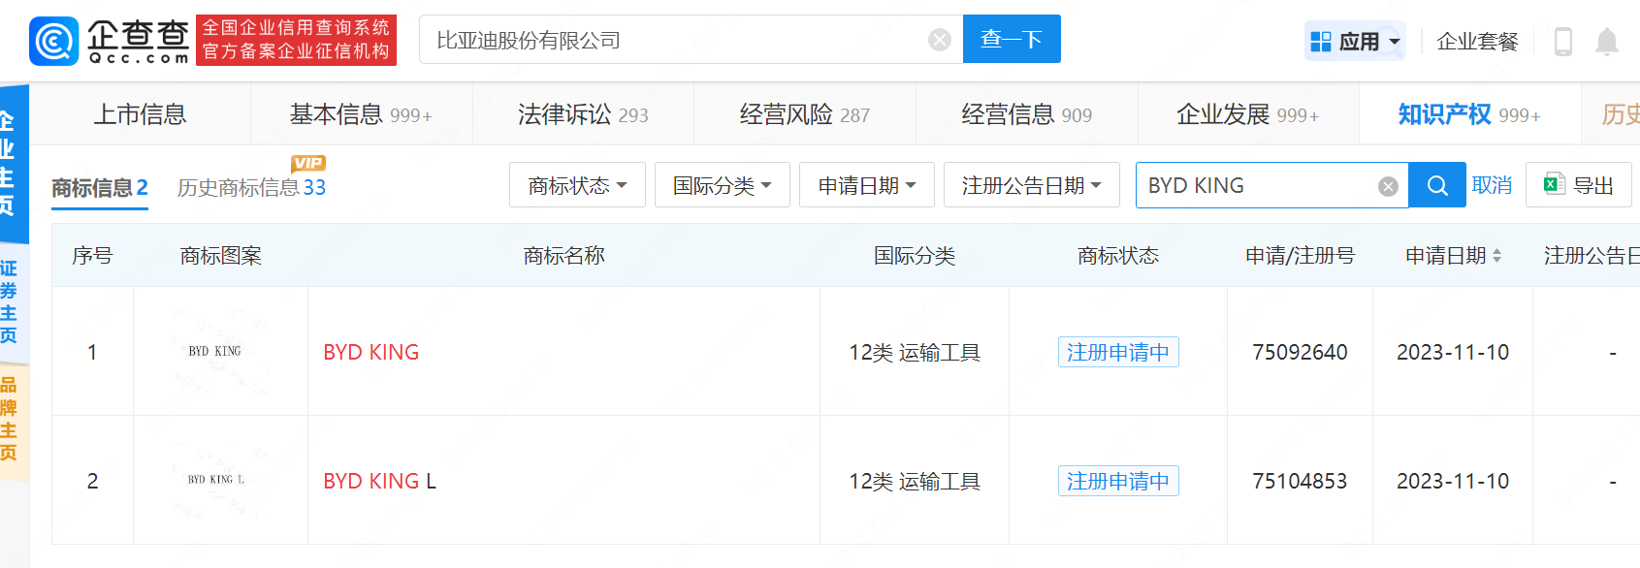Open the notification bell
This screenshot has width=1640, height=568.
1606,41
